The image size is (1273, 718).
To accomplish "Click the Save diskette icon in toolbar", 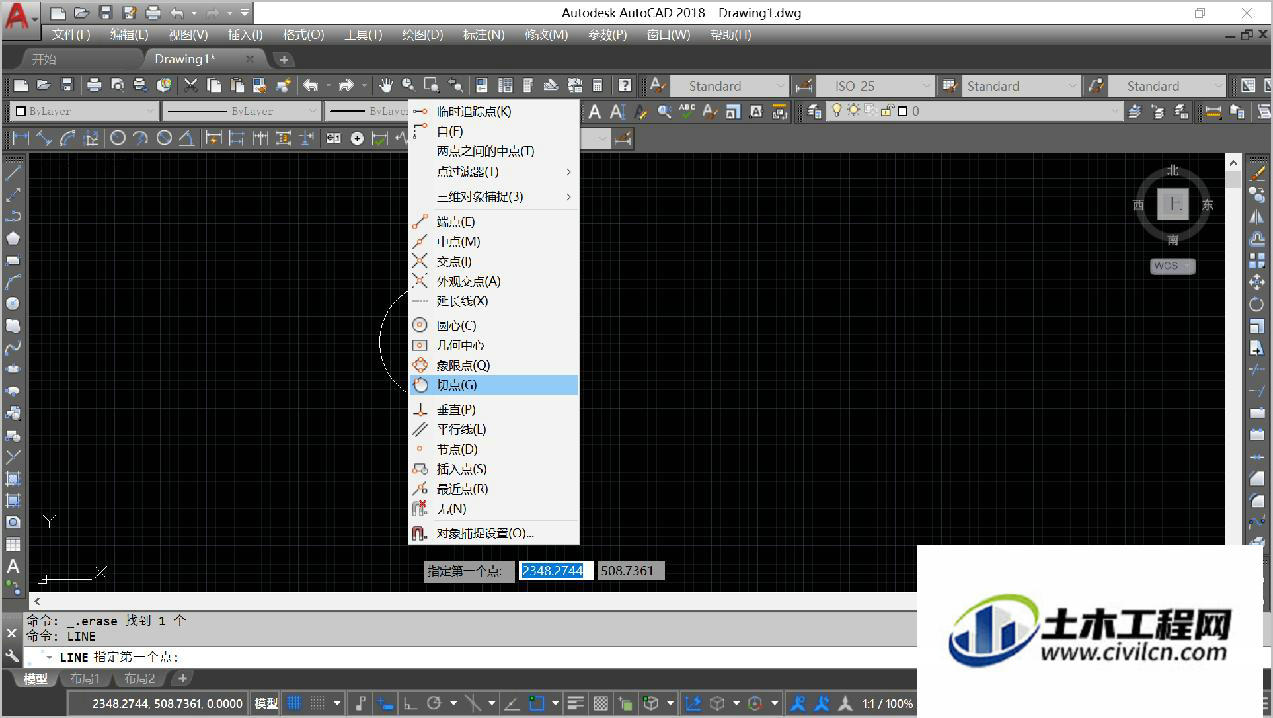I will (68, 86).
